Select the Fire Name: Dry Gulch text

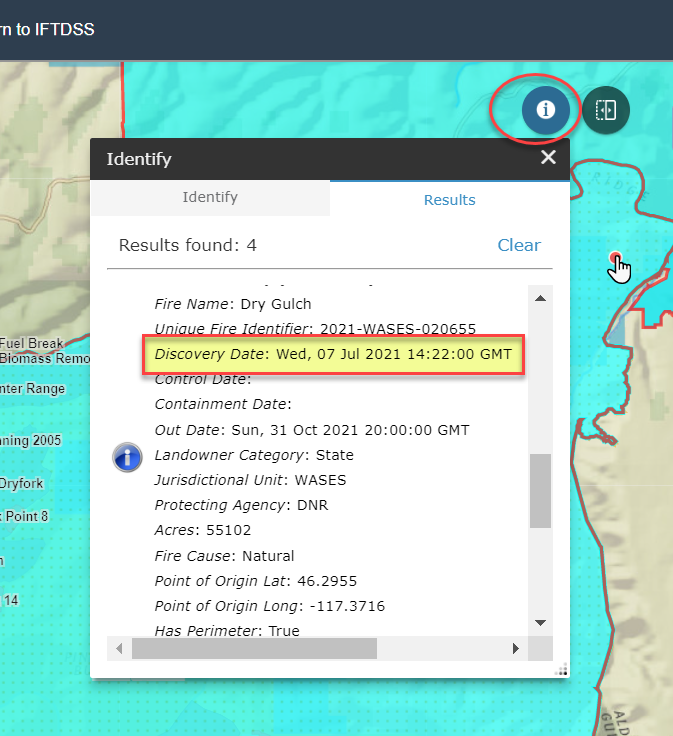pyautogui.click(x=233, y=304)
